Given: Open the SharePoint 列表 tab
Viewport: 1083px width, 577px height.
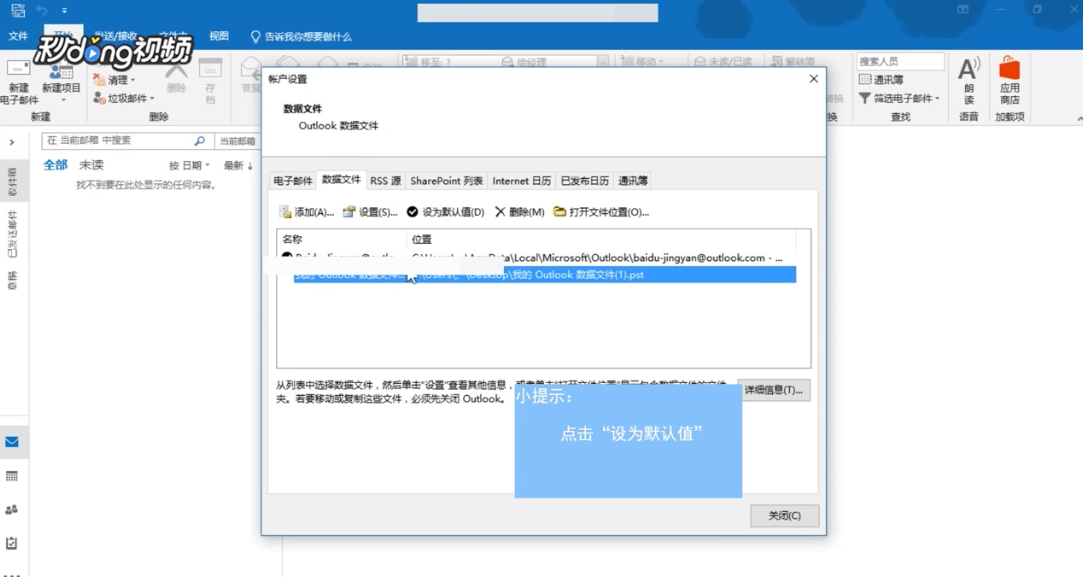Looking at the screenshot, I should tap(446, 180).
